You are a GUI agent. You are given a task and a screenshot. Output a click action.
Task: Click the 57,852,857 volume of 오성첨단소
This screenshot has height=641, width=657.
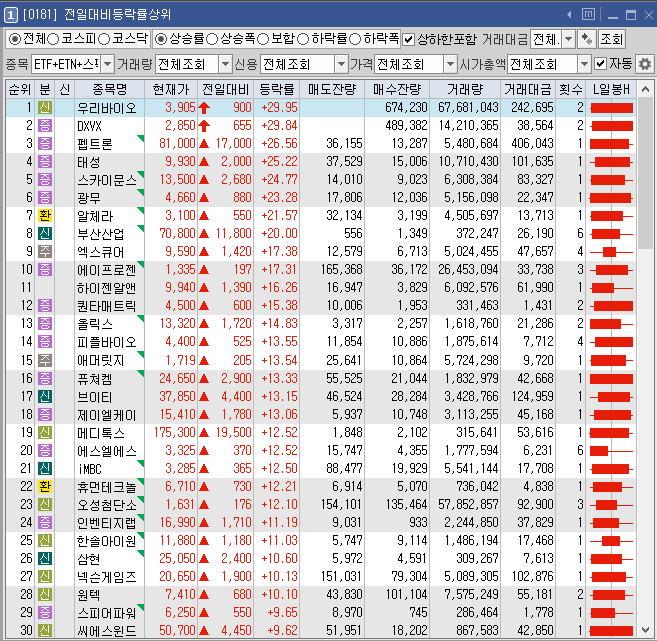tap(468, 504)
